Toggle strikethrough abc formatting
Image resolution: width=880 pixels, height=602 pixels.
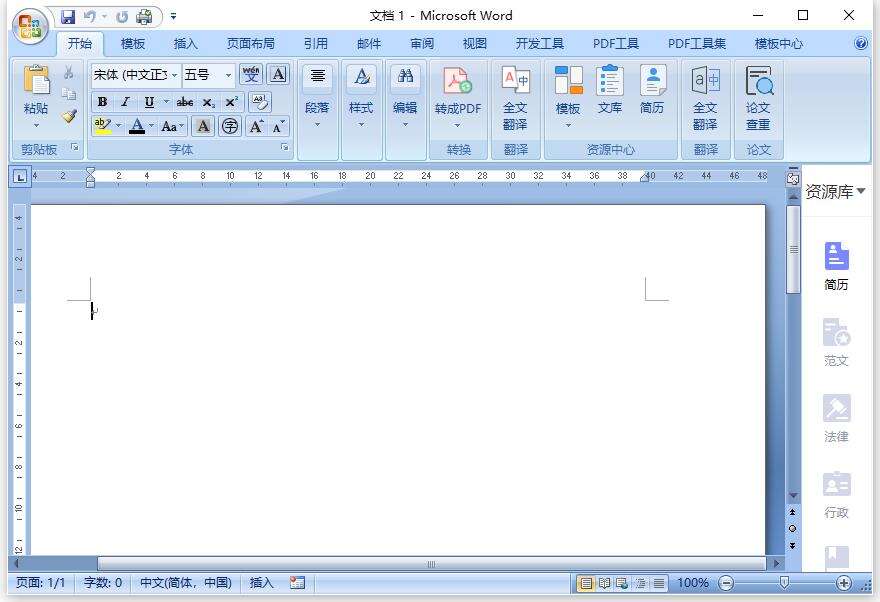click(185, 102)
